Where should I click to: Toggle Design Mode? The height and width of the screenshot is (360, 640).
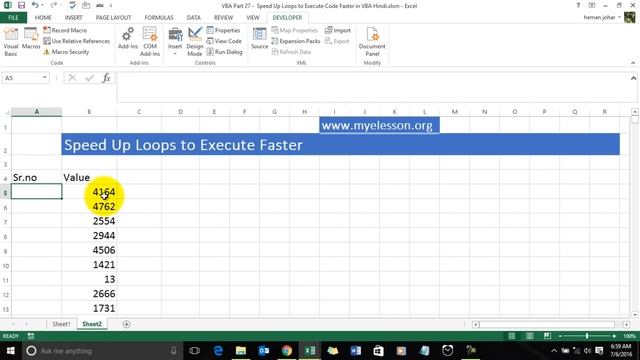click(195, 42)
